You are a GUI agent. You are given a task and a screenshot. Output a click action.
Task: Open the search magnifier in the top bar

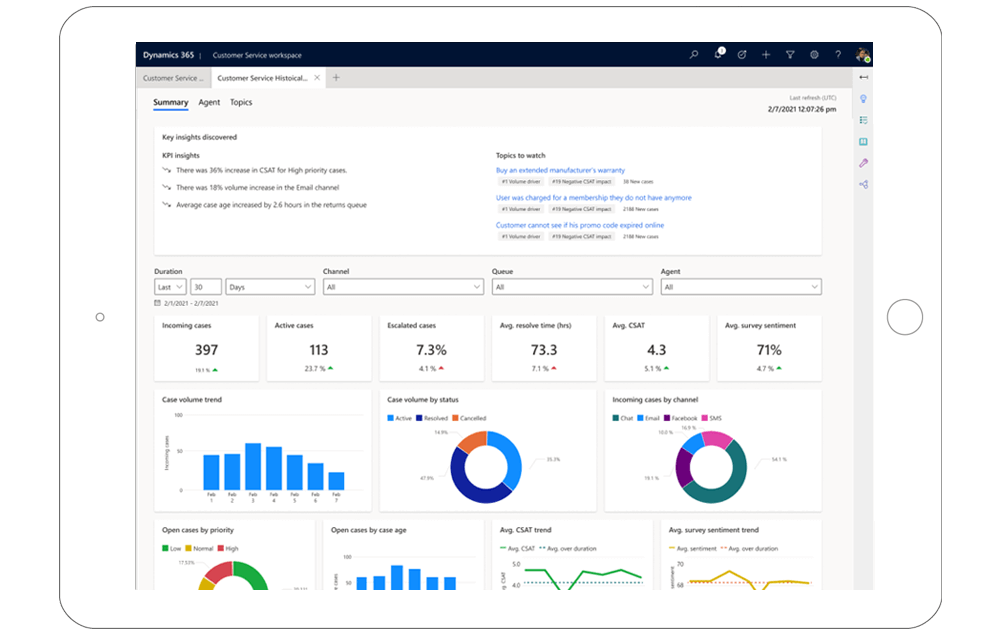(x=694, y=55)
